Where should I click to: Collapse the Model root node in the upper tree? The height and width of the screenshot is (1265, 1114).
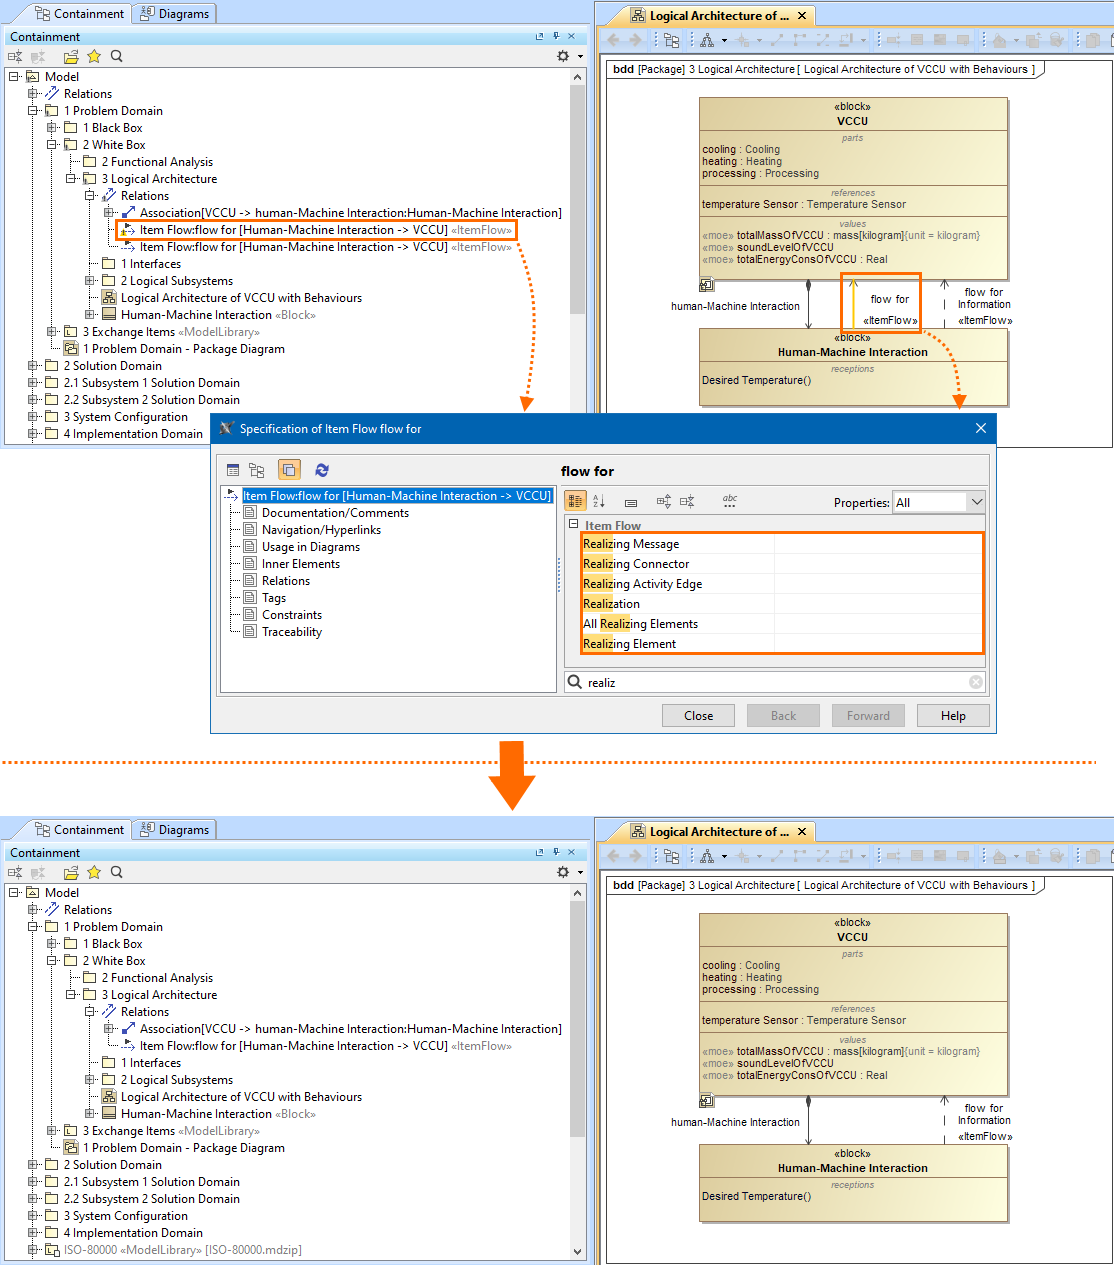click(14, 77)
